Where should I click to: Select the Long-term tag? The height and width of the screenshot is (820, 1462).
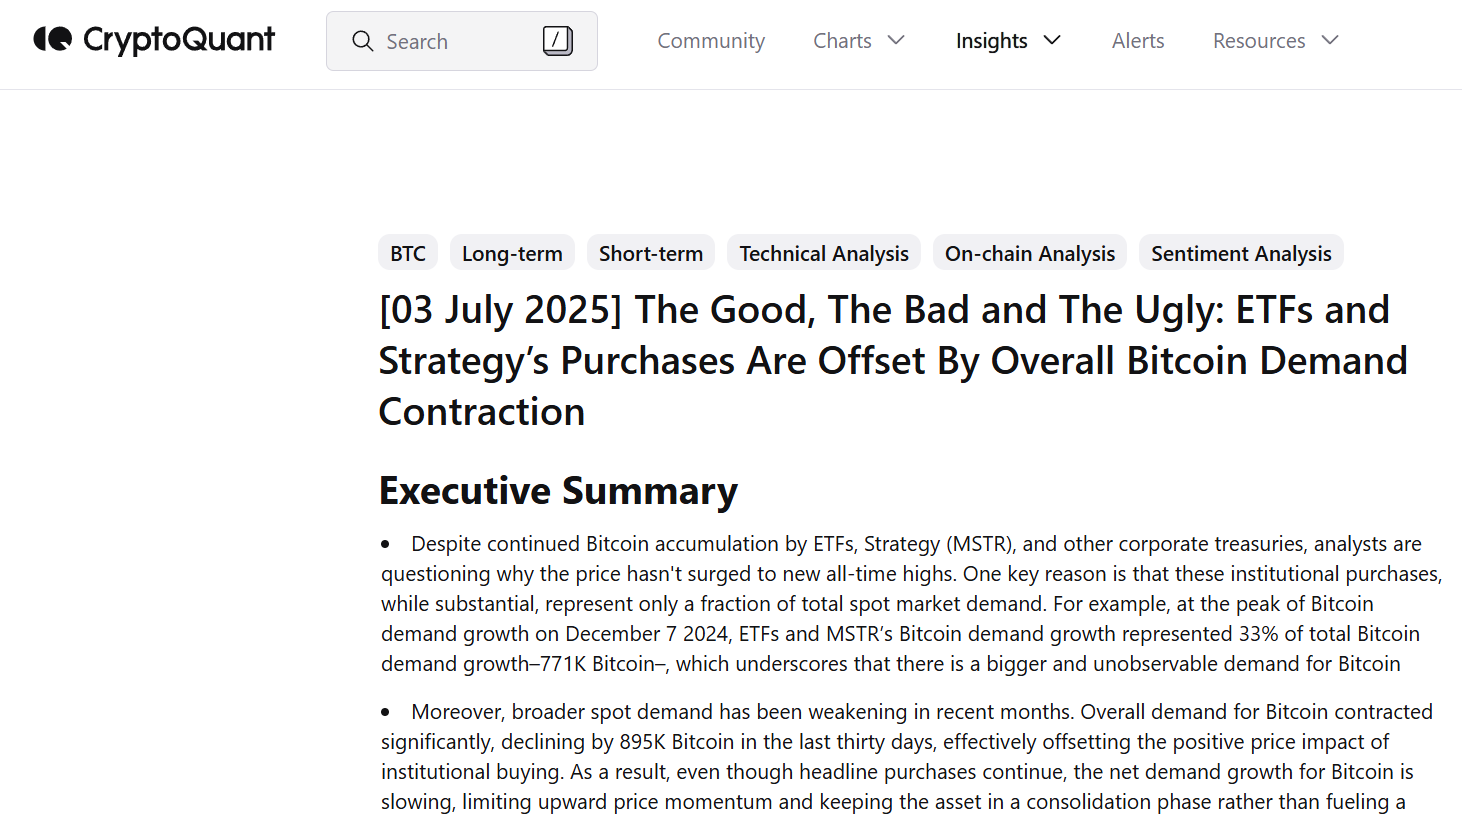point(512,253)
